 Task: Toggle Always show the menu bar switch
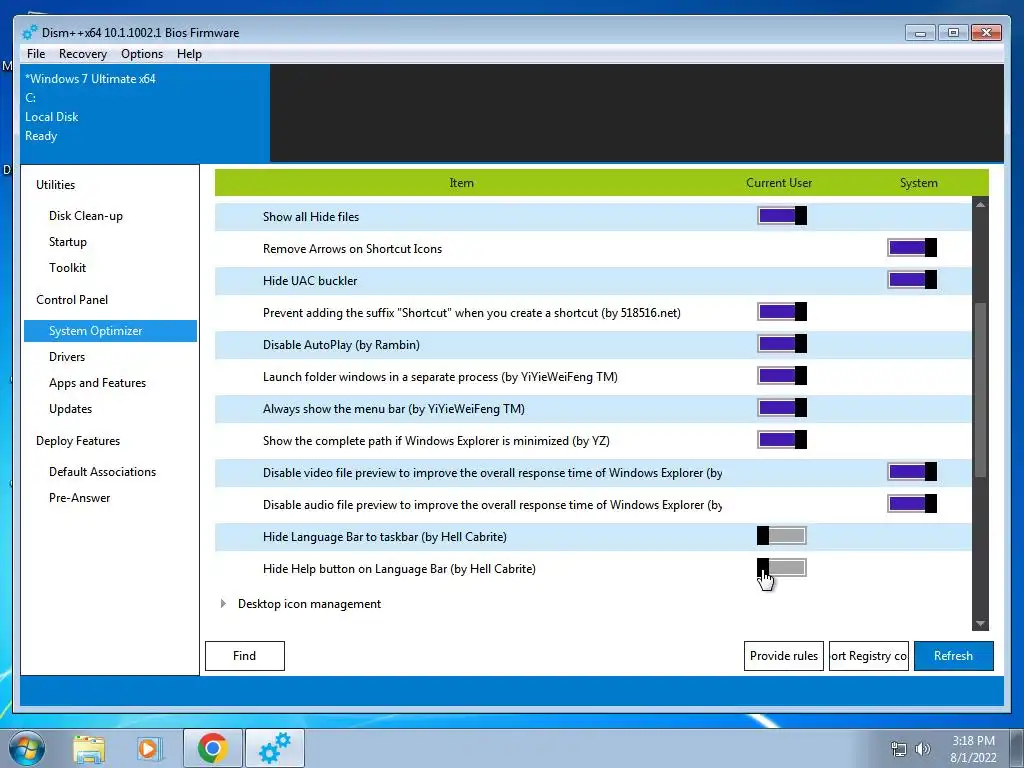coord(782,408)
